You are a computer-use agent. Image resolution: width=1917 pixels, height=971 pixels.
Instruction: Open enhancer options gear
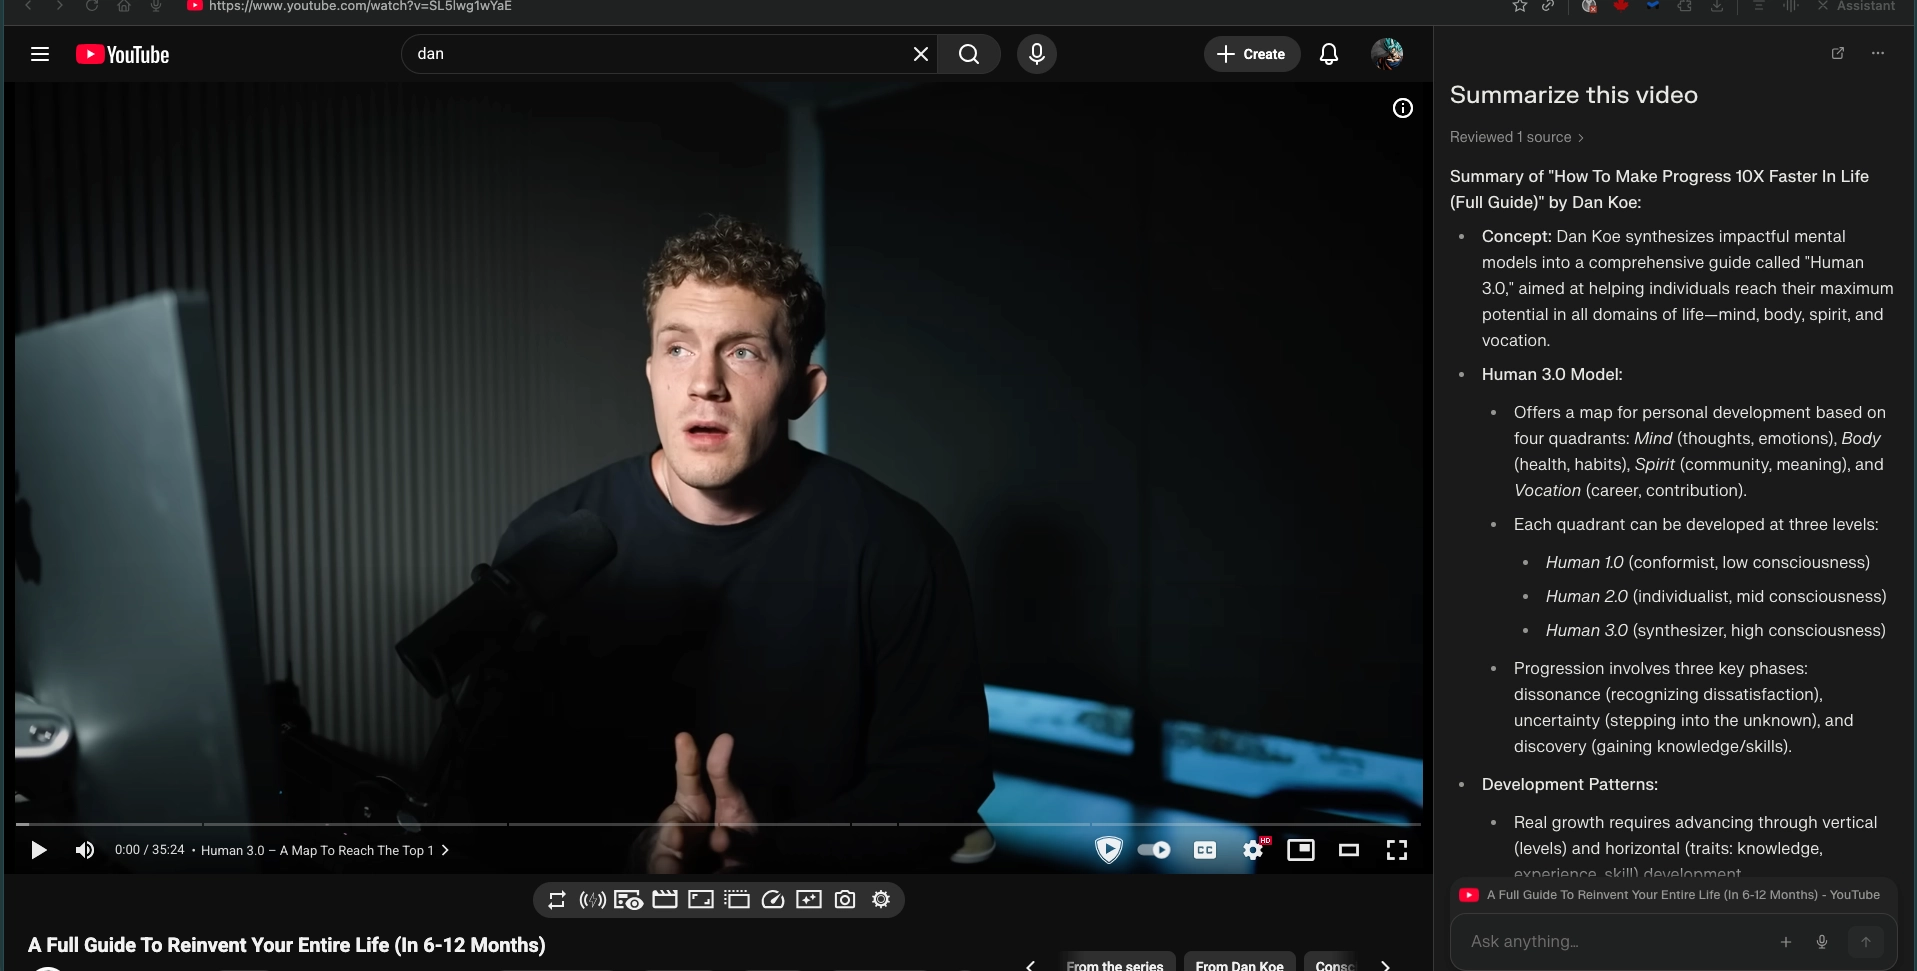click(881, 900)
